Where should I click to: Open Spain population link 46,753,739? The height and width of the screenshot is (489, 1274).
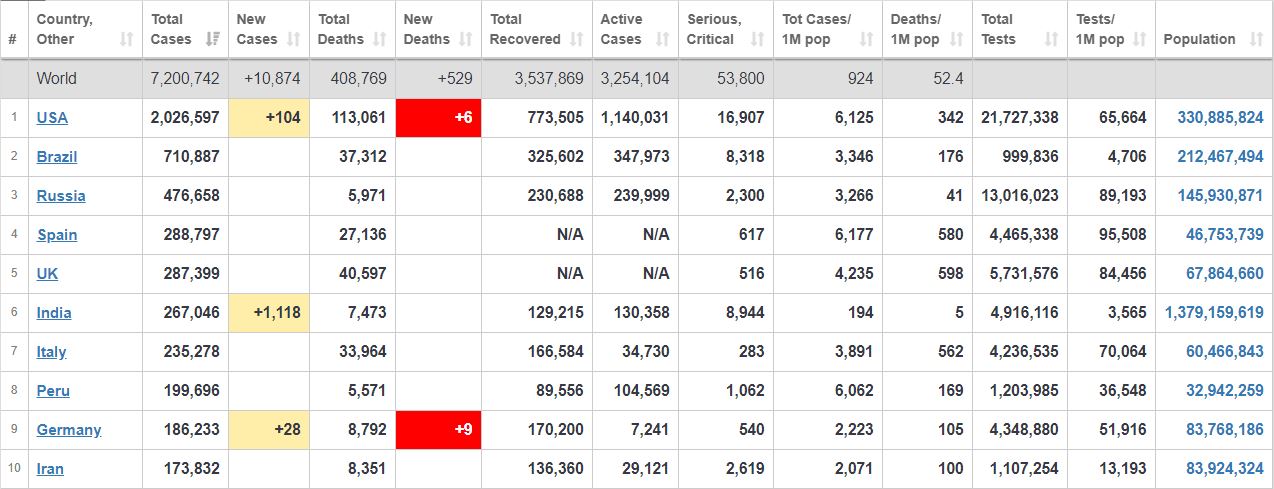(x=1225, y=234)
